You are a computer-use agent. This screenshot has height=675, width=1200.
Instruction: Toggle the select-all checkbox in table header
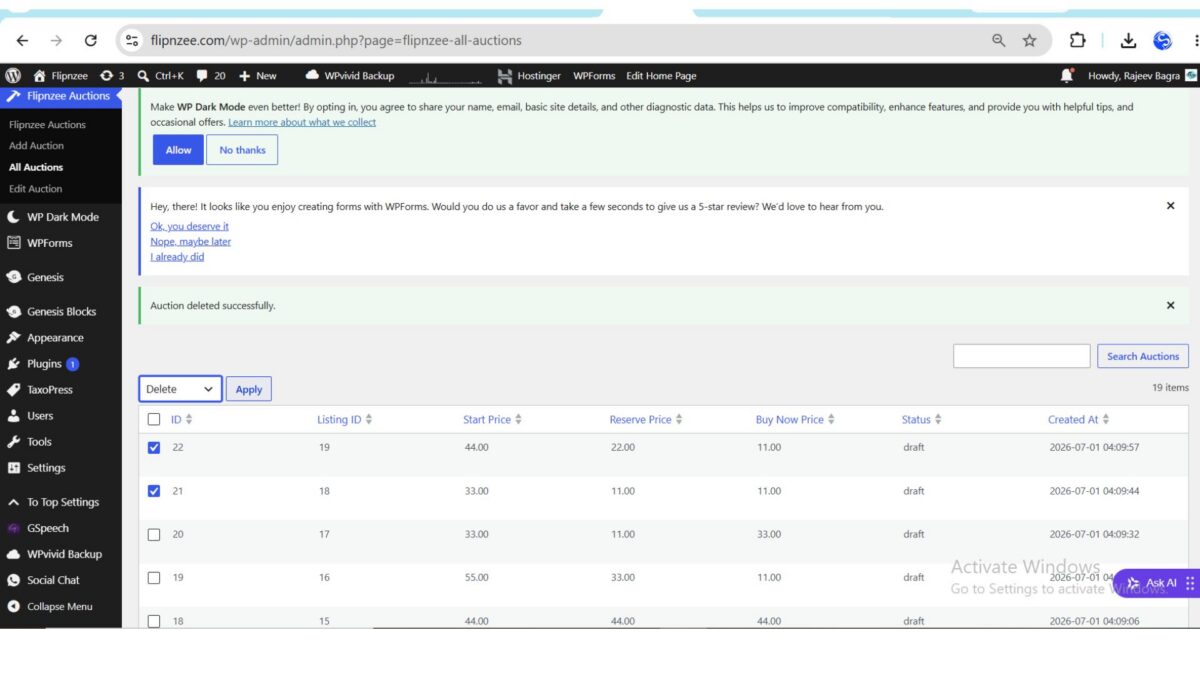point(154,420)
